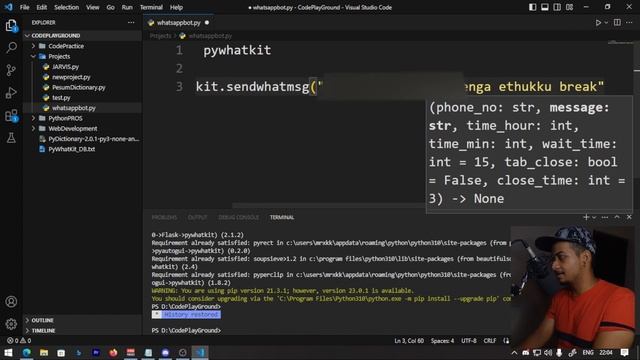
Task: Open the Go menu
Action: (111, 7)
